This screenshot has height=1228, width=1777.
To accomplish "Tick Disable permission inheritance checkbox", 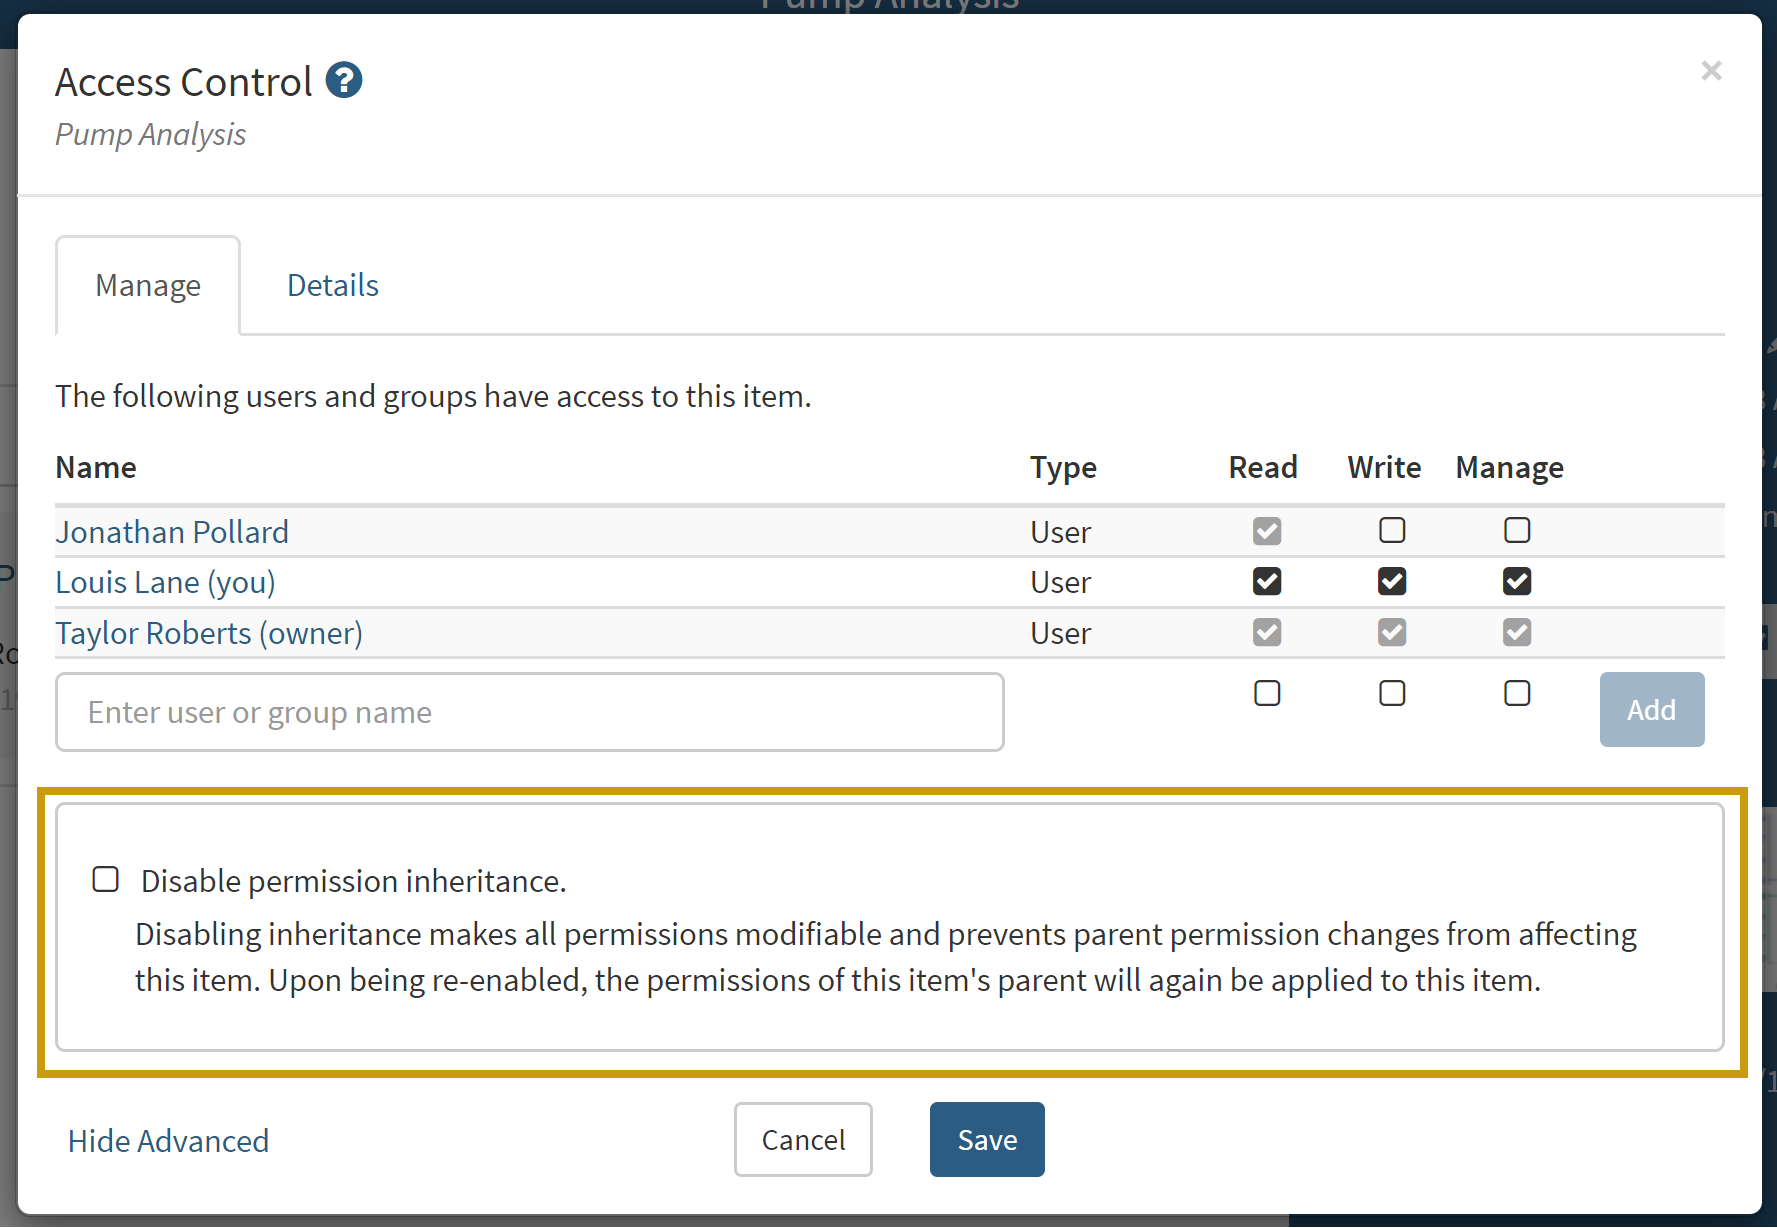I will click(106, 879).
